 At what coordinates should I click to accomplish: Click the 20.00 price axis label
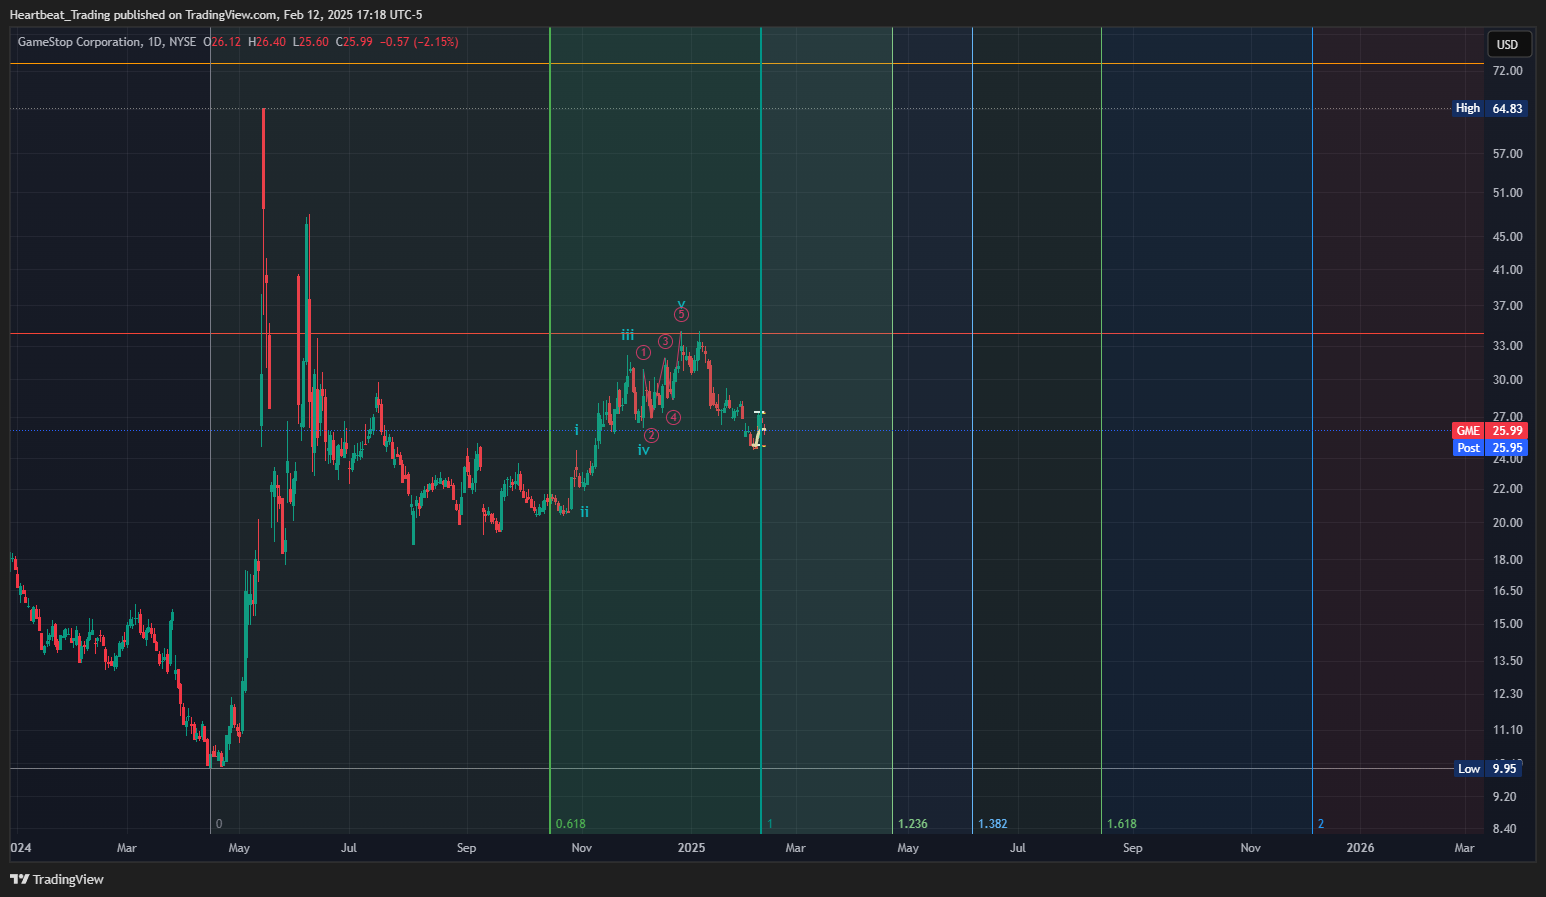1507,523
